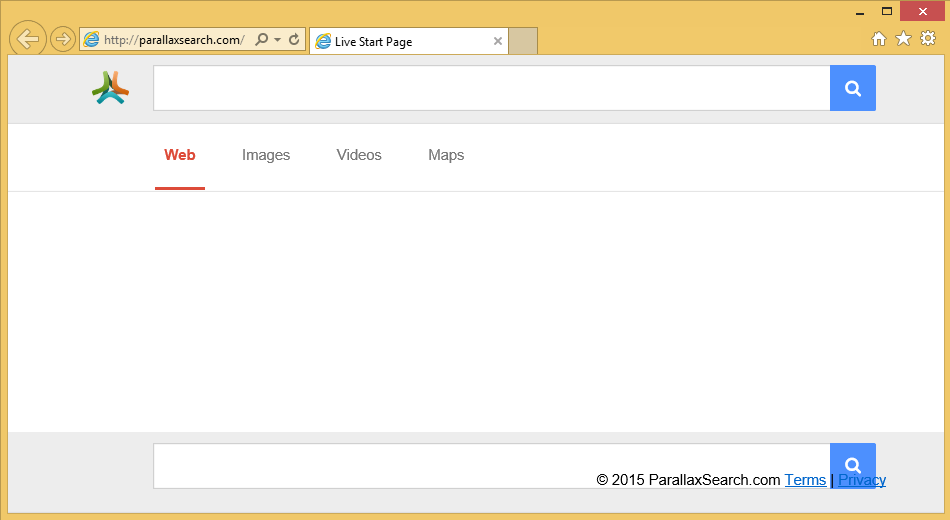Screen dimensions: 950x520
Task: Open the Tools gear icon
Action: [x=928, y=39]
